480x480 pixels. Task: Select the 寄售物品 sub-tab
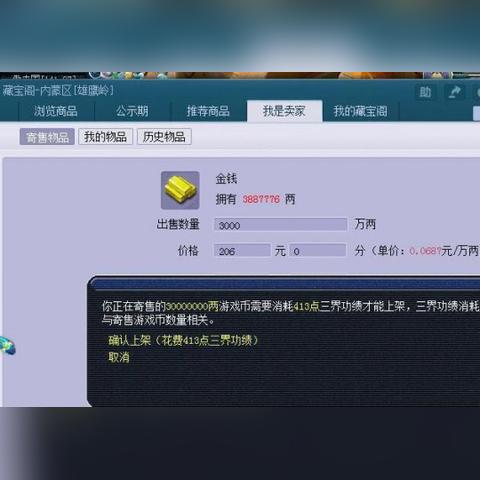[47, 137]
